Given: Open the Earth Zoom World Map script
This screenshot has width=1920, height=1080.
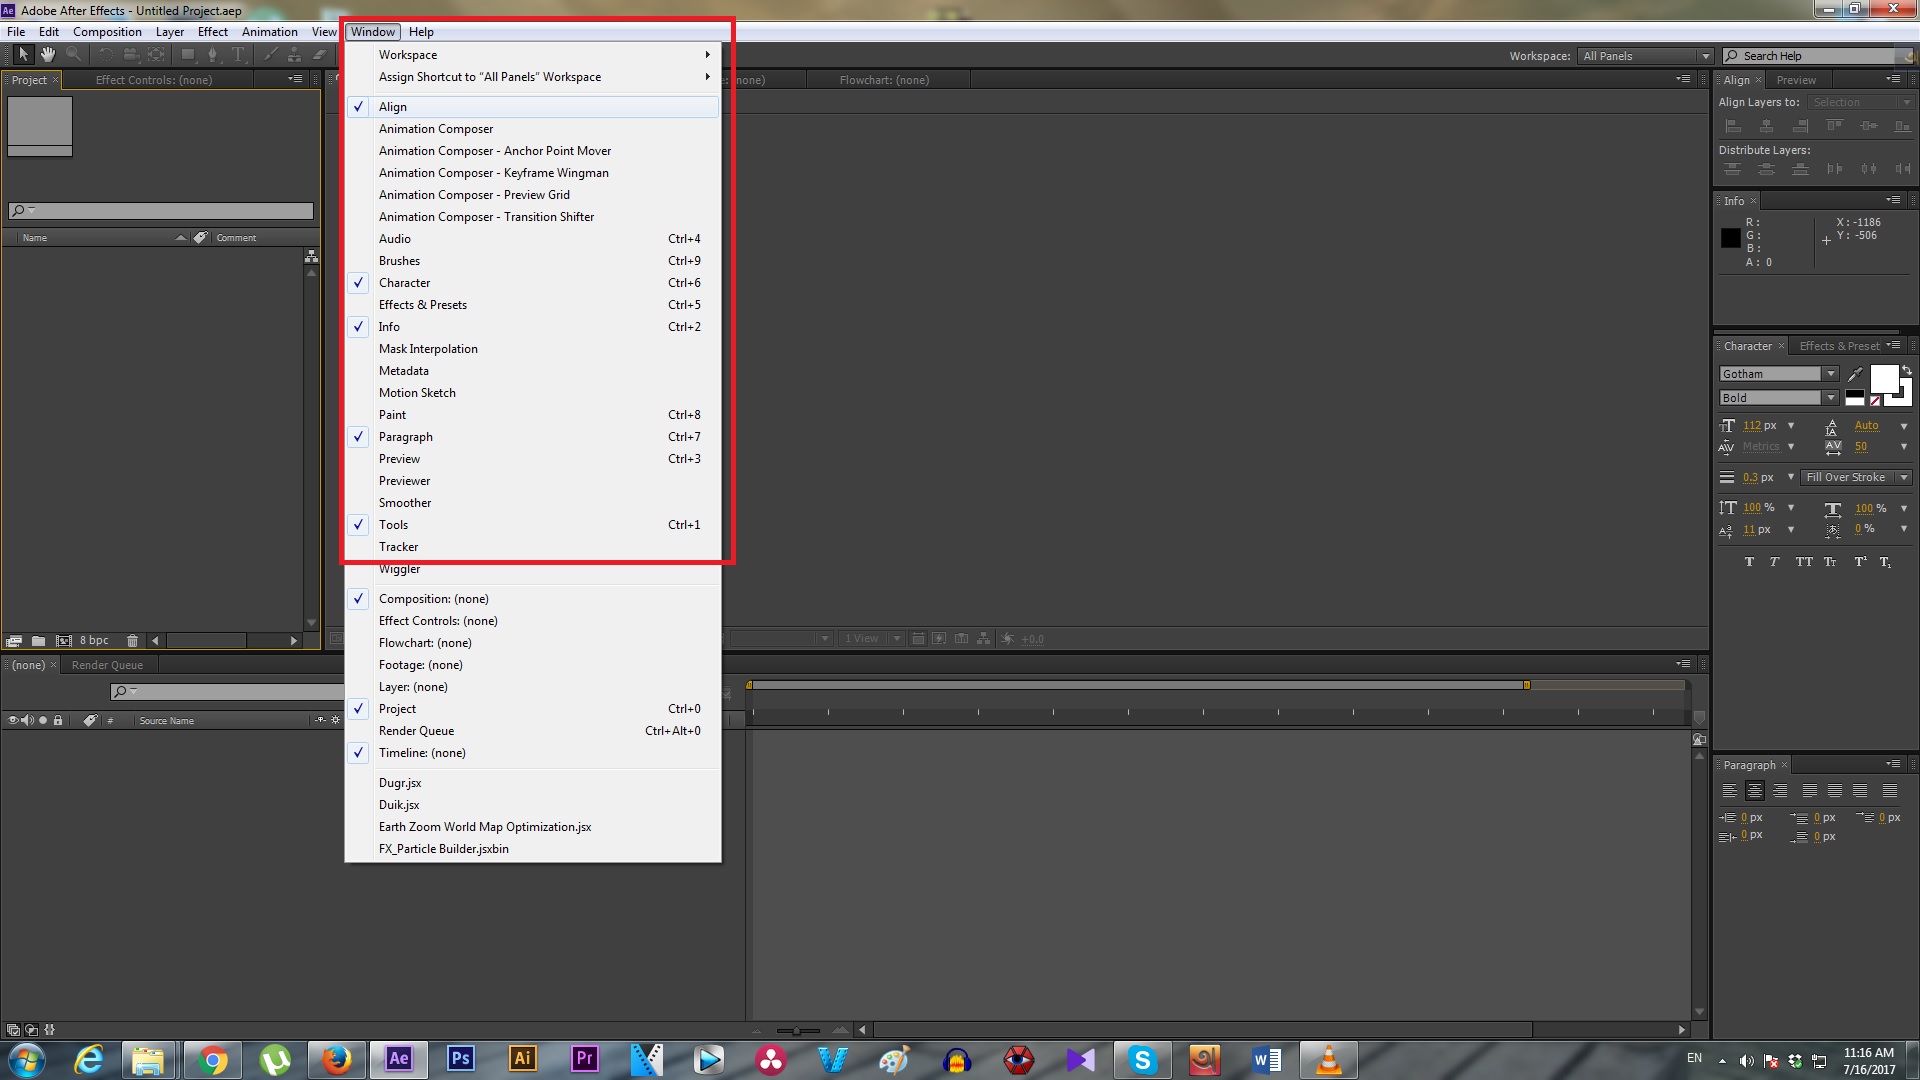Looking at the screenshot, I should (x=484, y=825).
